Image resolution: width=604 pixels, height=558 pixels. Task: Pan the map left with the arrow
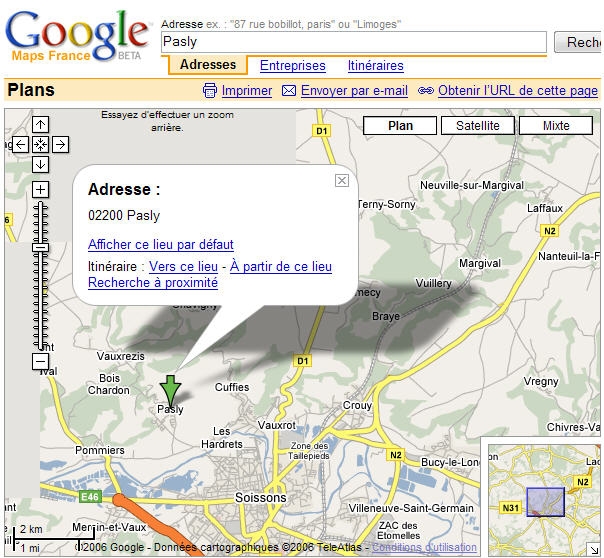20,145
